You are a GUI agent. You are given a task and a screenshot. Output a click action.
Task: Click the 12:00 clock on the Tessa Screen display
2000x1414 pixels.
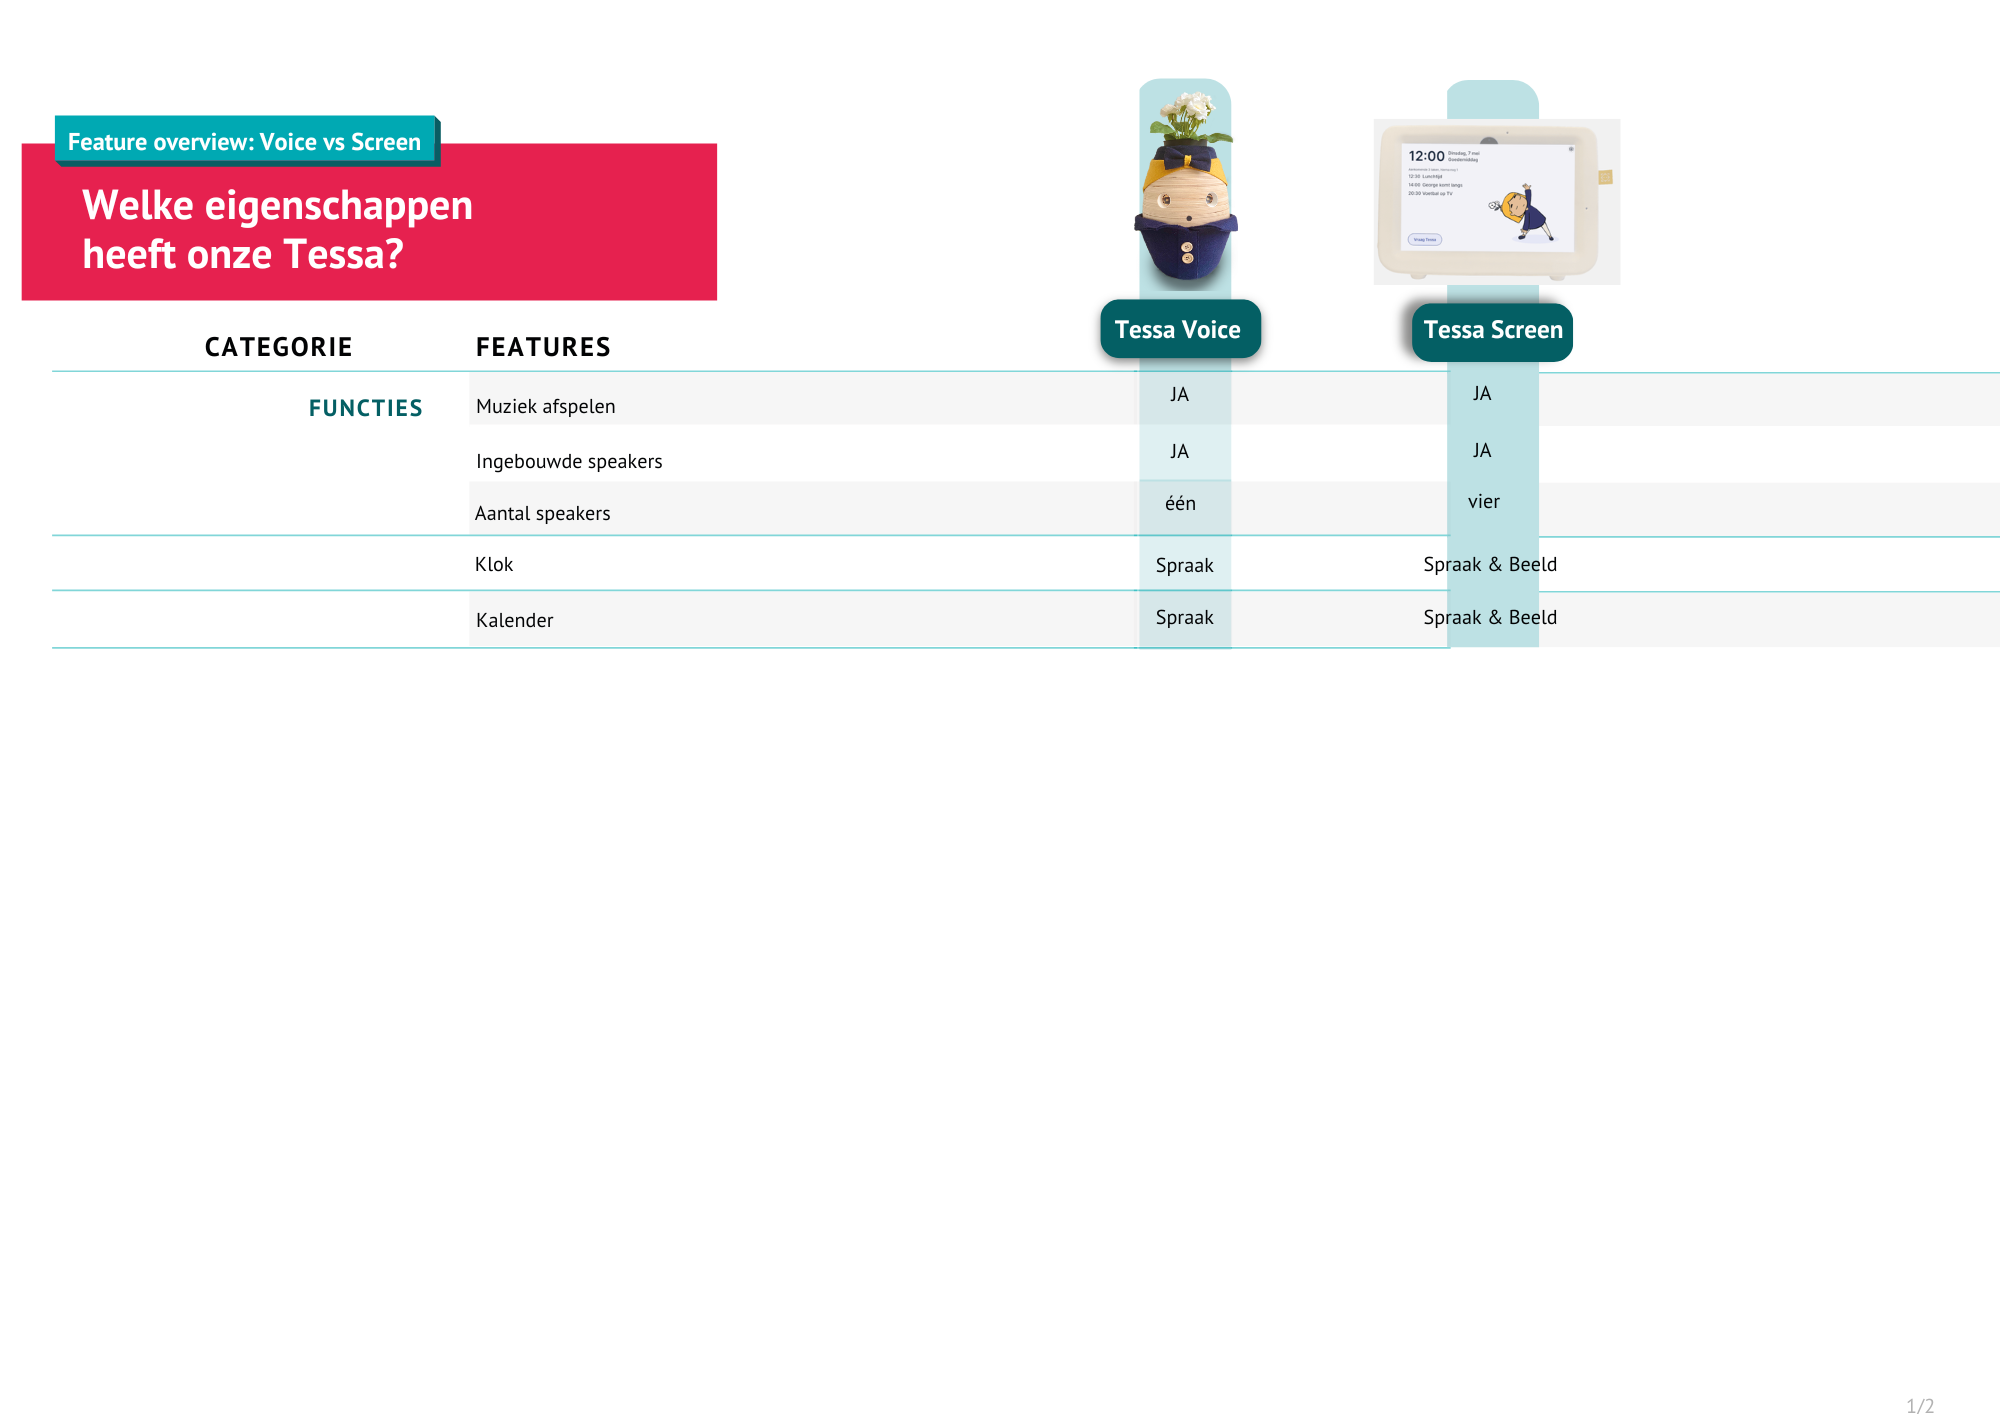[x=1426, y=156]
